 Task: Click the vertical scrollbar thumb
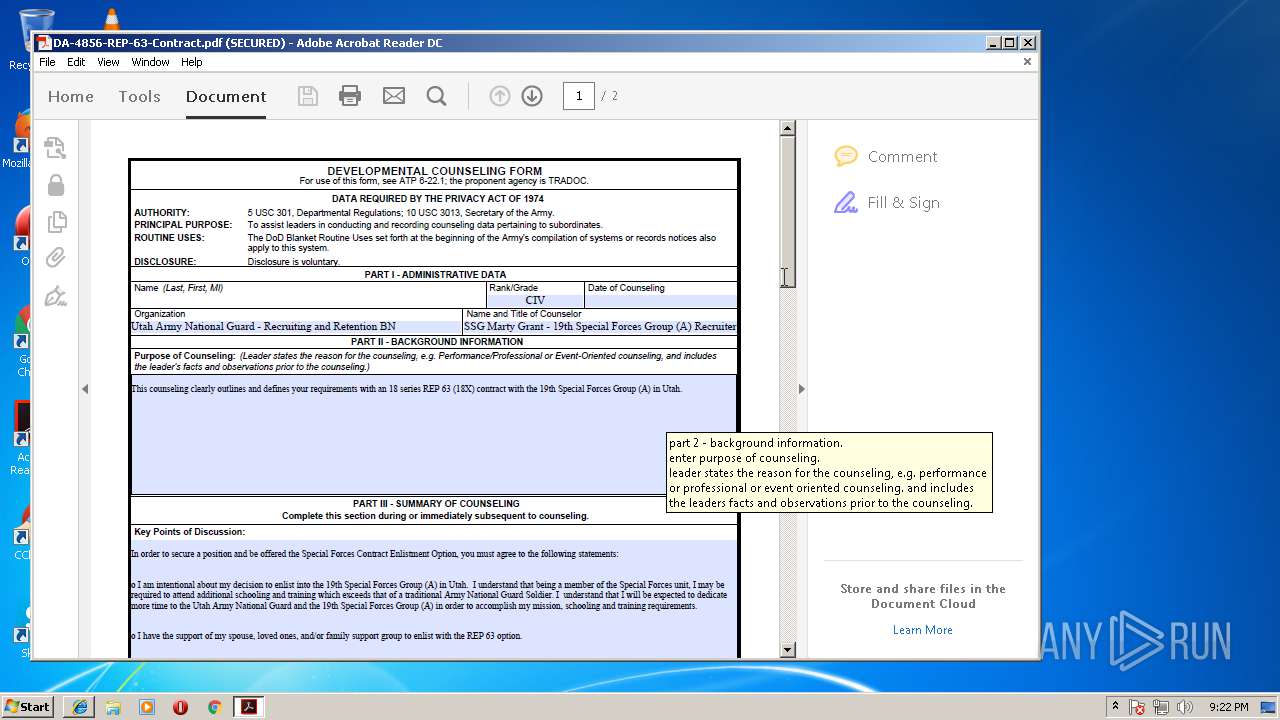coord(787,212)
